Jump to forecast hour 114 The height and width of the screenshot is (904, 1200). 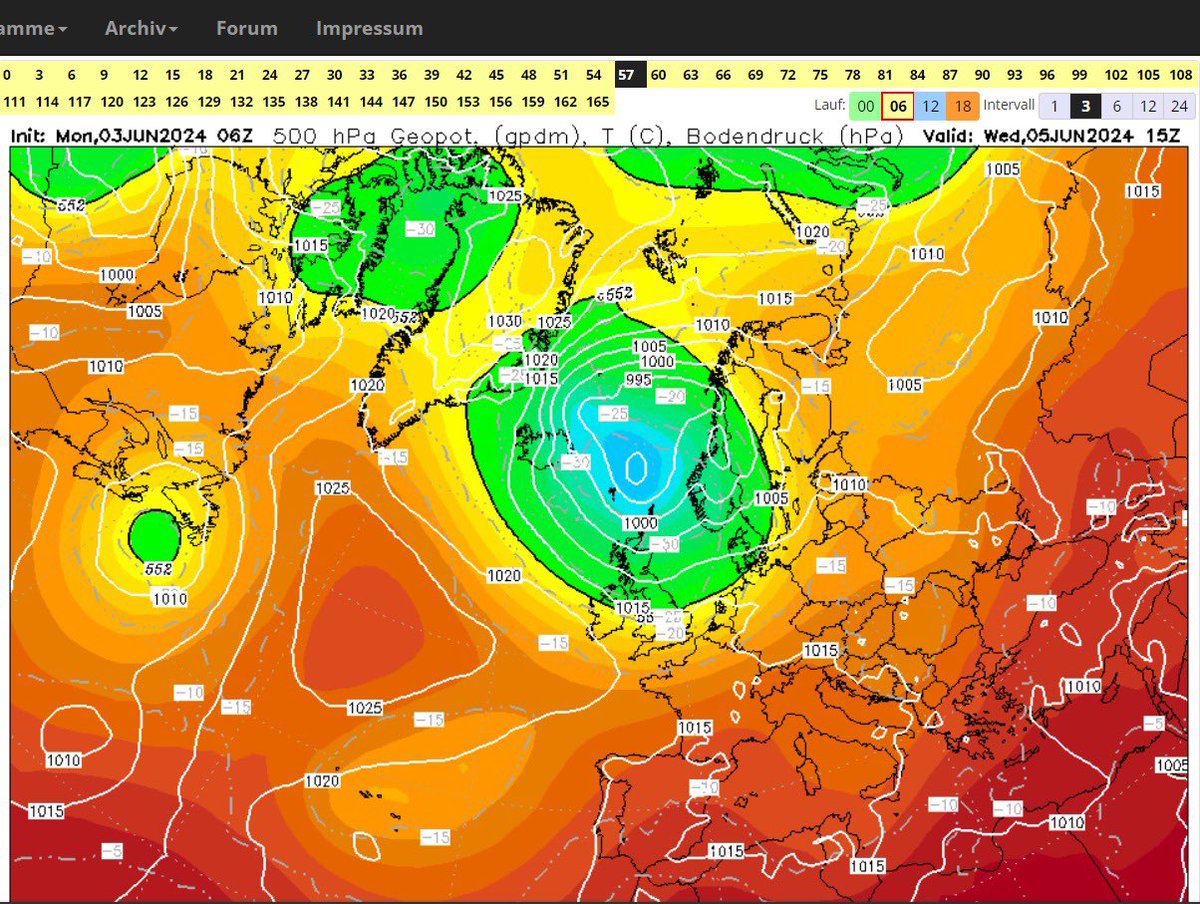48,101
